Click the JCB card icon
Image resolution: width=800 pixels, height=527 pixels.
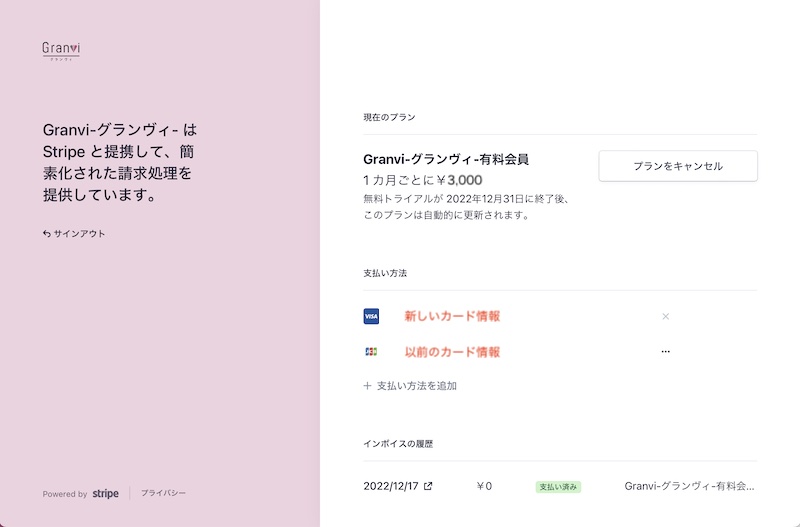(371, 352)
